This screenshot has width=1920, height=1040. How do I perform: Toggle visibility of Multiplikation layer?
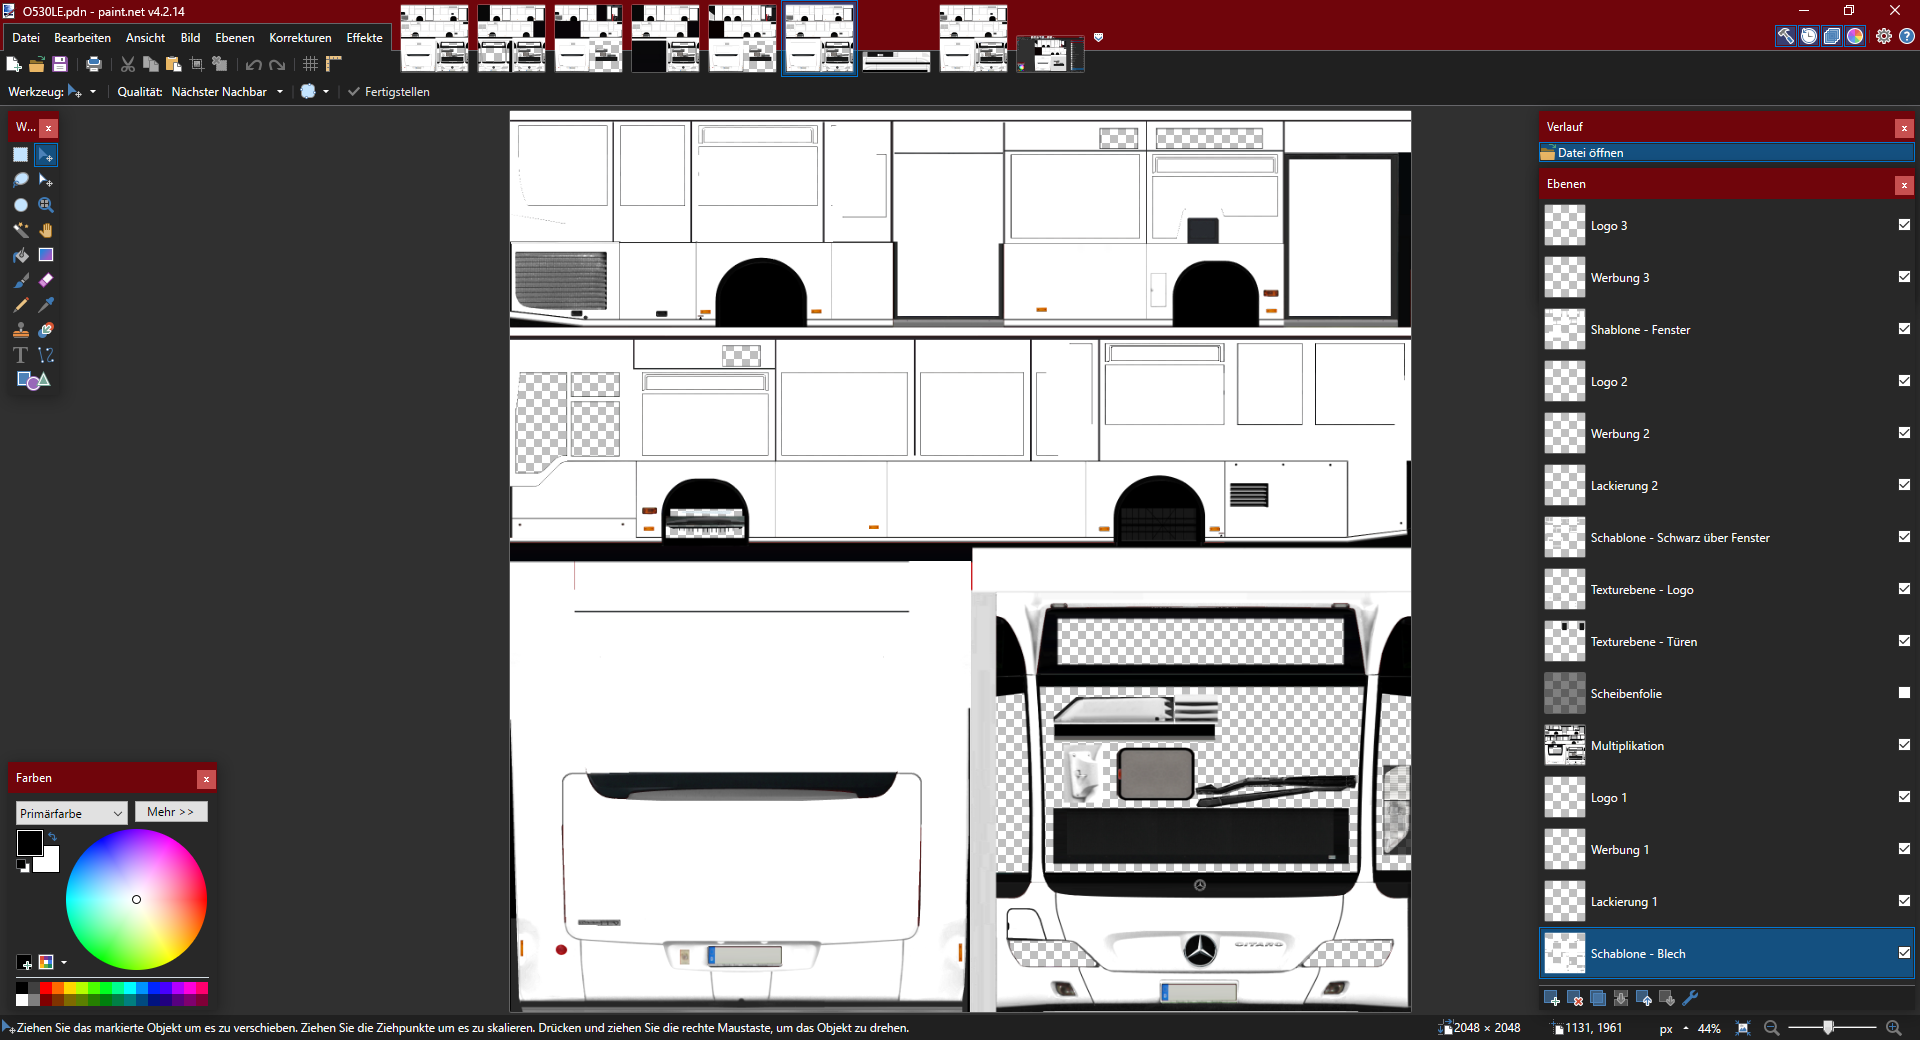point(1904,745)
